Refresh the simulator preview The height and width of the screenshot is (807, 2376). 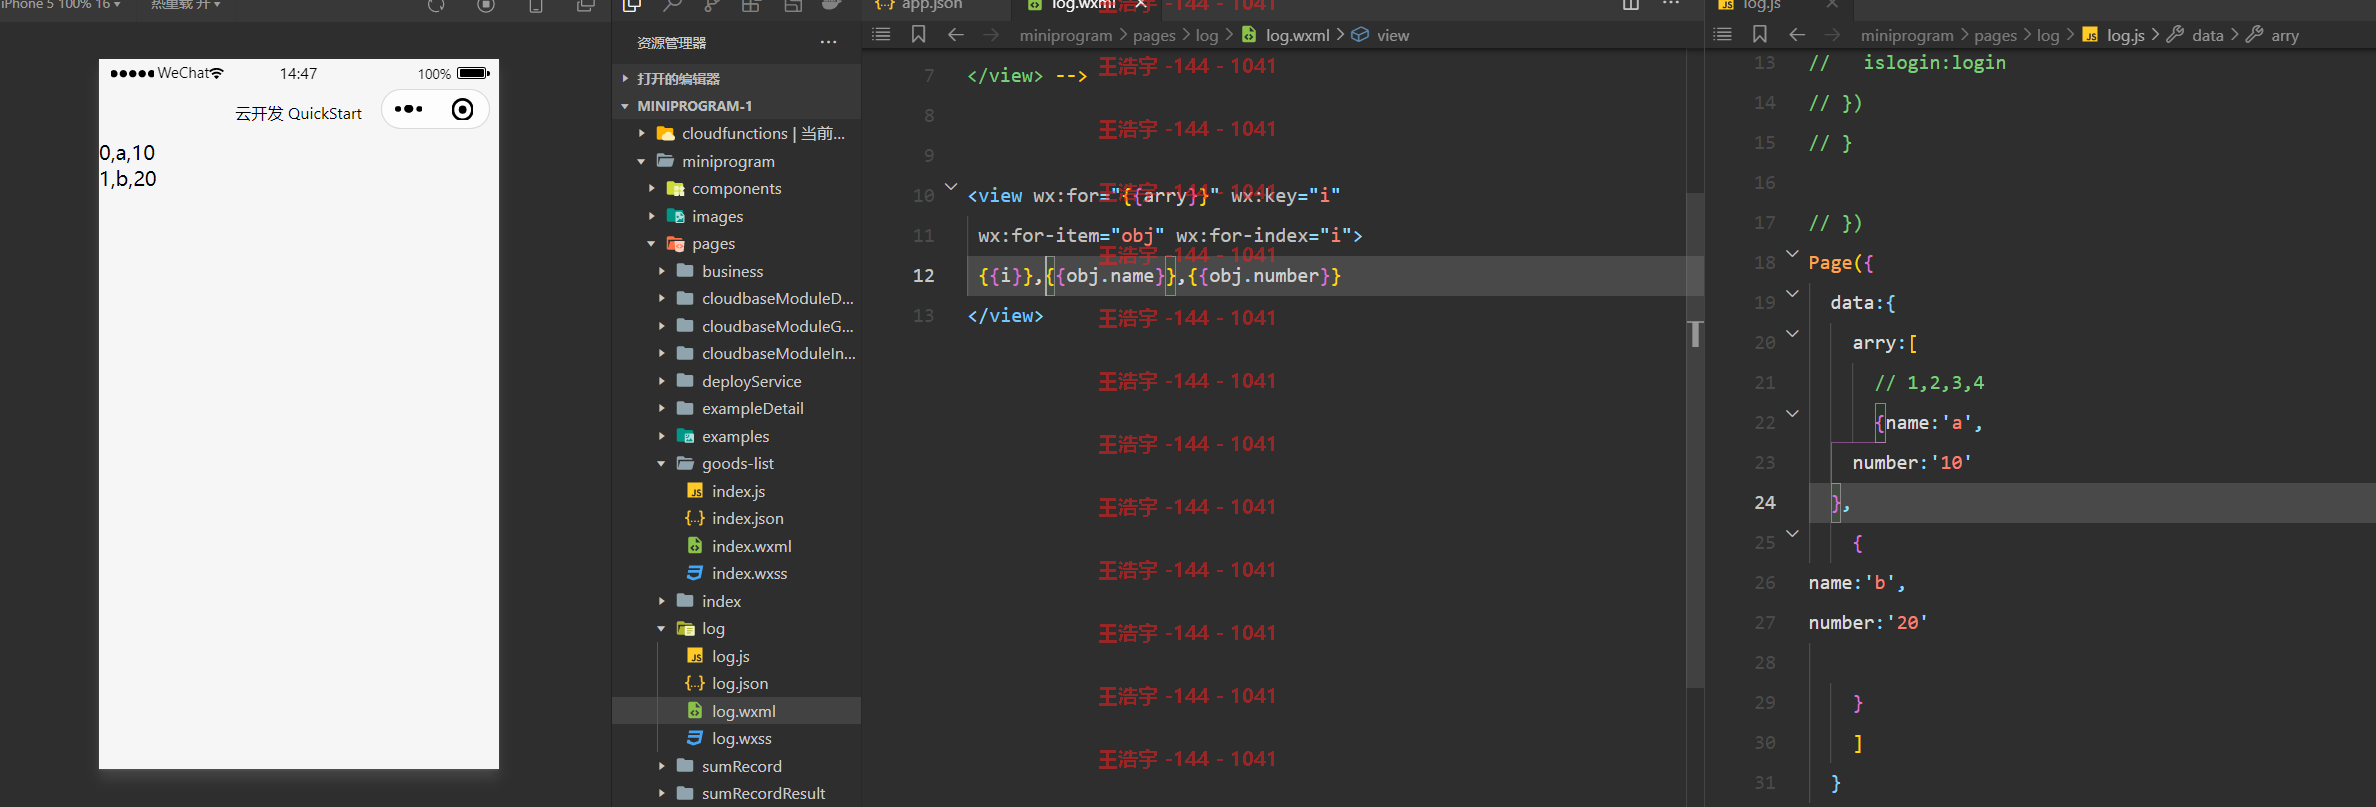[436, 5]
